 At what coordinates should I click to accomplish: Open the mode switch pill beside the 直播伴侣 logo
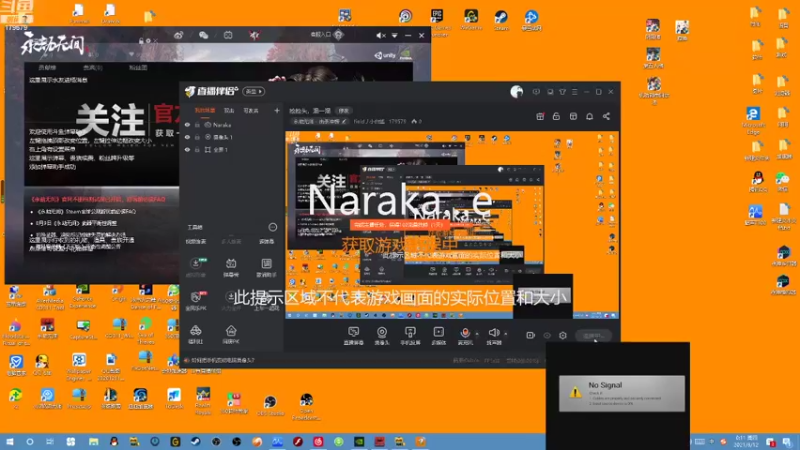[254, 91]
